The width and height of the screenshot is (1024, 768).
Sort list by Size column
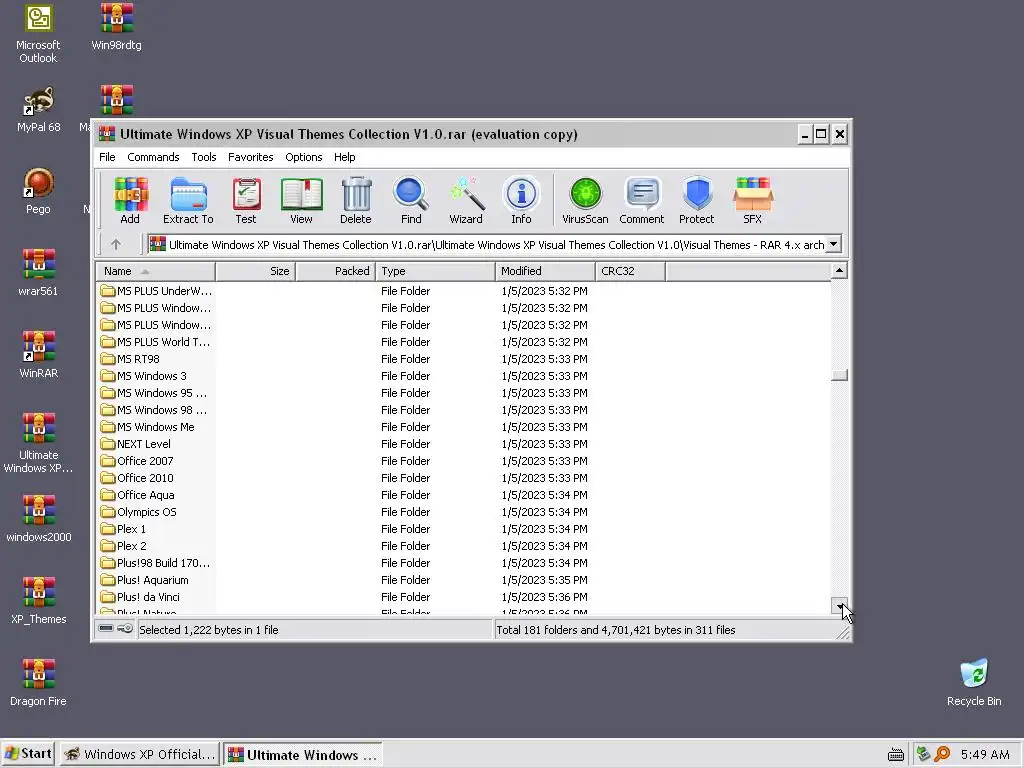click(x=255, y=271)
